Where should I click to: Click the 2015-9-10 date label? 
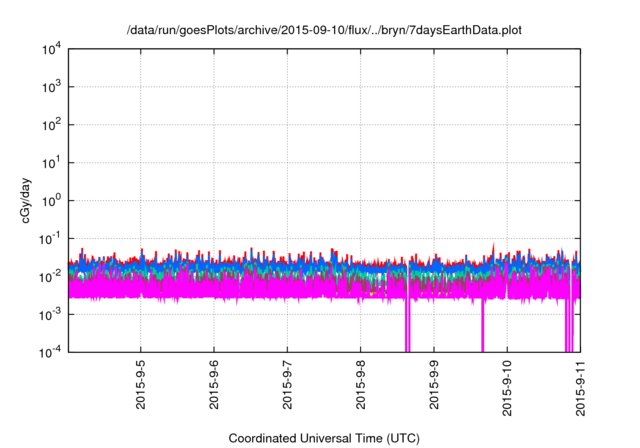(507, 388)
